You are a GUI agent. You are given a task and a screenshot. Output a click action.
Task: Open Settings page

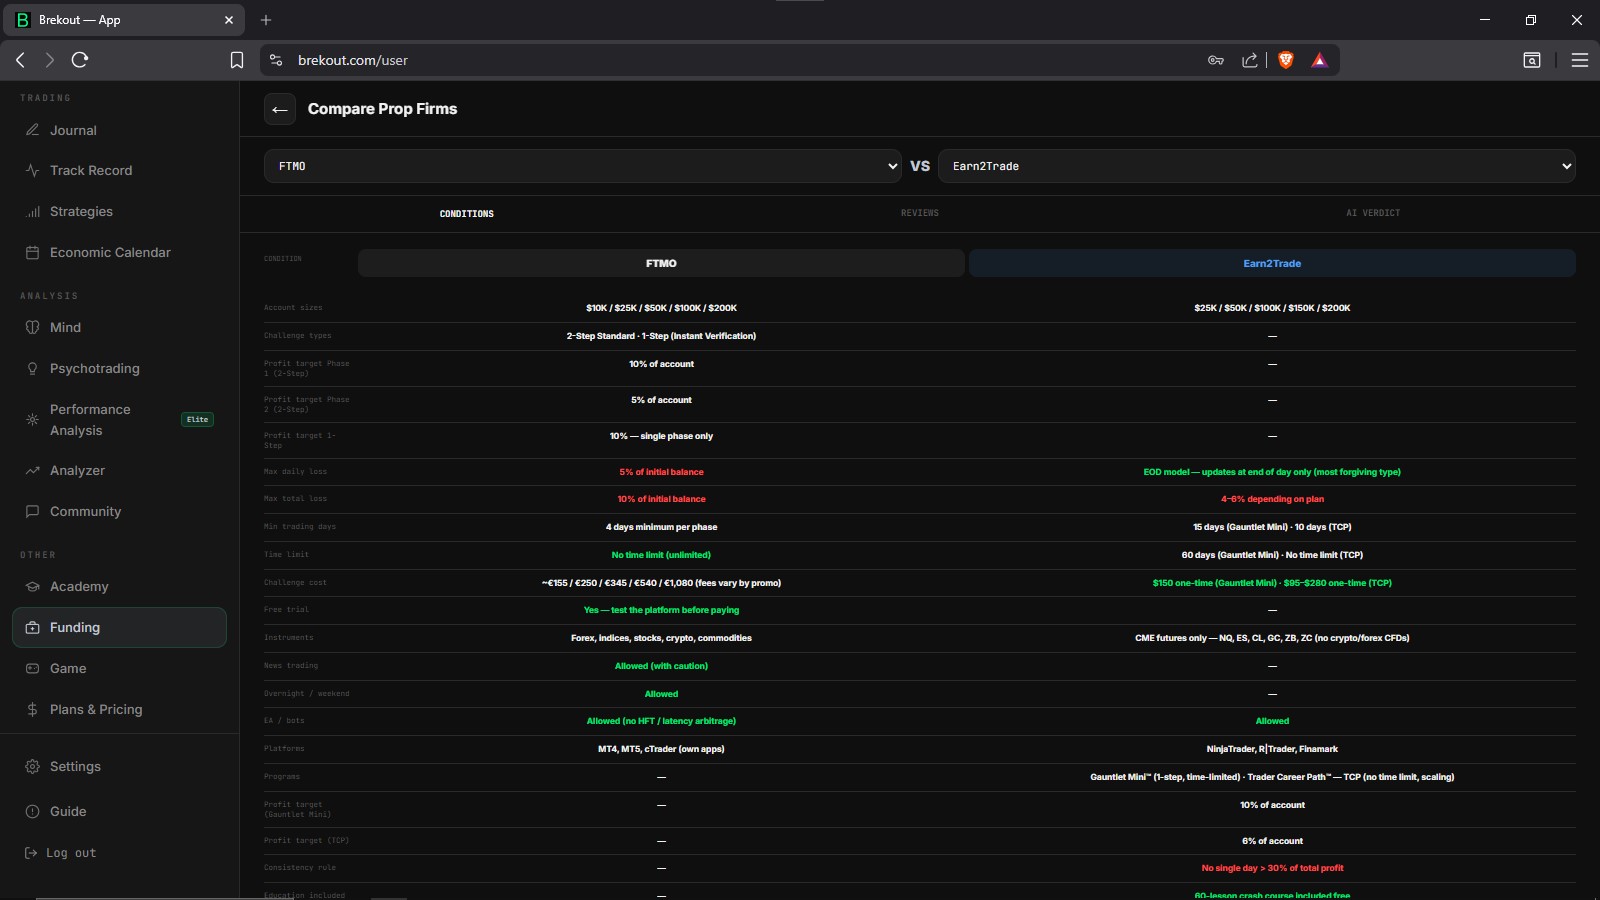119,767
